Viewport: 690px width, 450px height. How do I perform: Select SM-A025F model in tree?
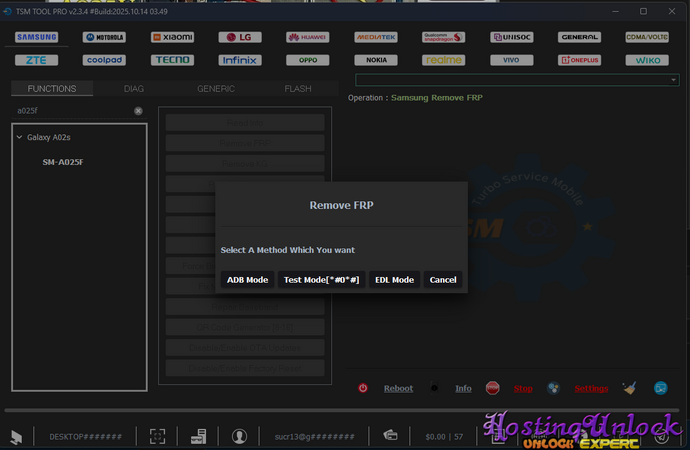tap(62, 161)
